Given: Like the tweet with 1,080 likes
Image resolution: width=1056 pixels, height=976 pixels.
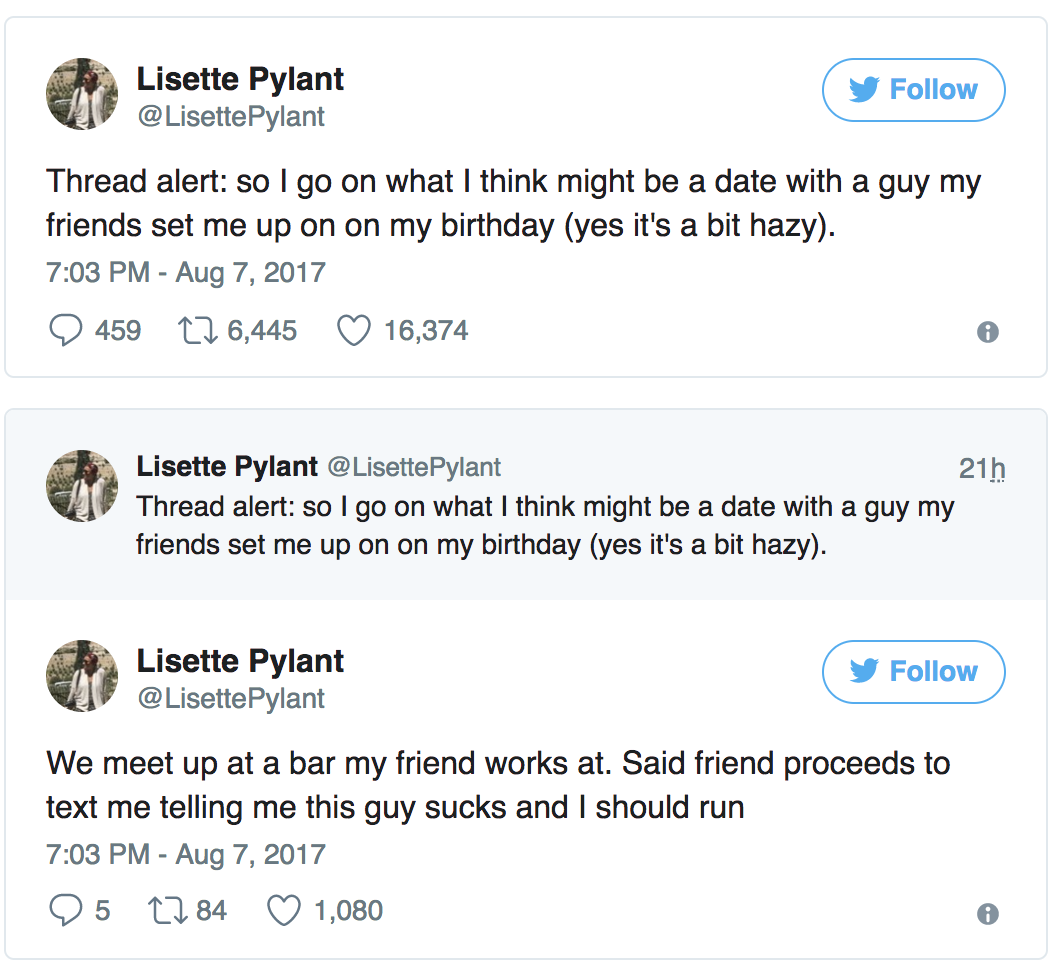Looking at the screenshot, I should click(x=284, y=911).
